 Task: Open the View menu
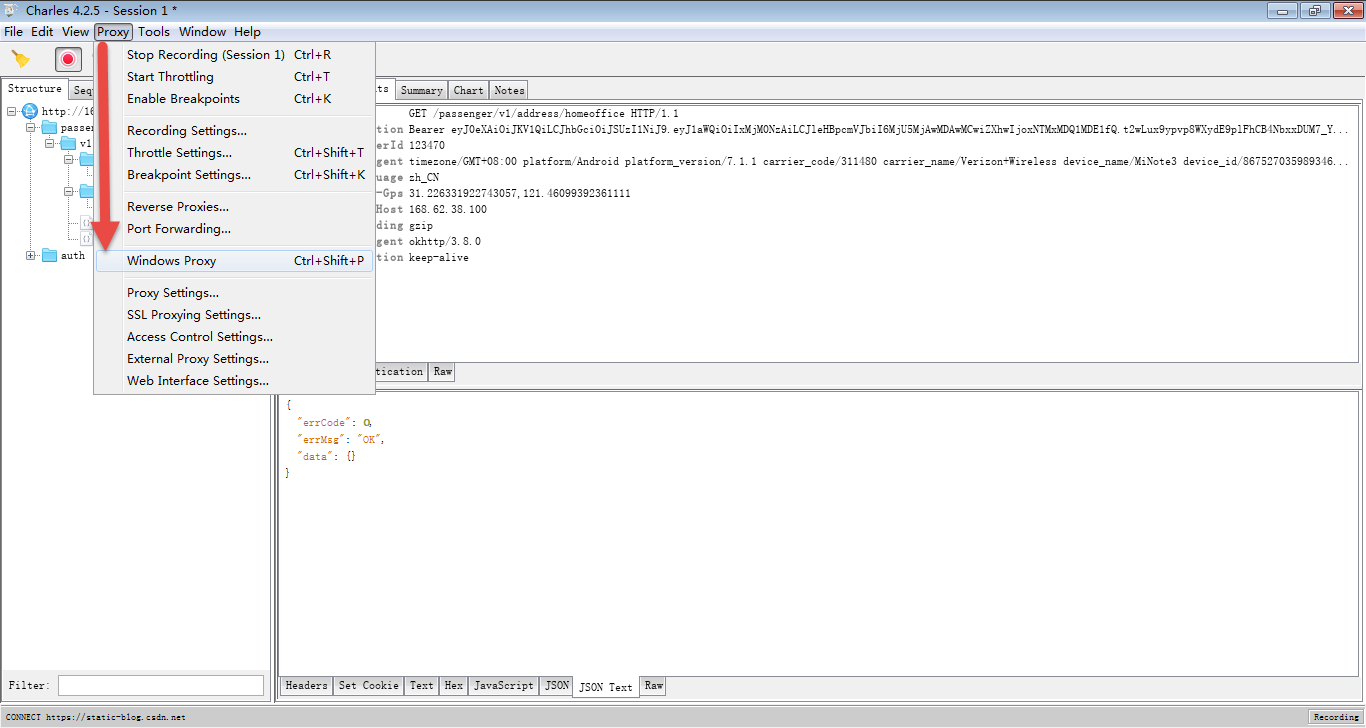pos(76,31)
